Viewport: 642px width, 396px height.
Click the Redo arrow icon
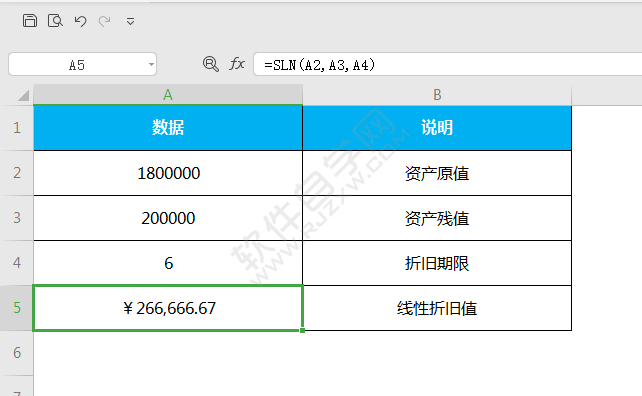click(105, 21)
